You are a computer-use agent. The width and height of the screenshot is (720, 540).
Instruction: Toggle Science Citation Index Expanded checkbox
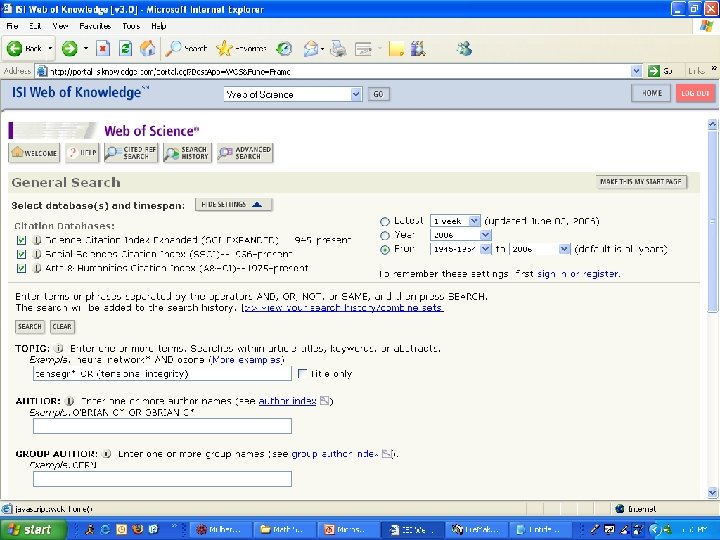click(x=21, y=240)
